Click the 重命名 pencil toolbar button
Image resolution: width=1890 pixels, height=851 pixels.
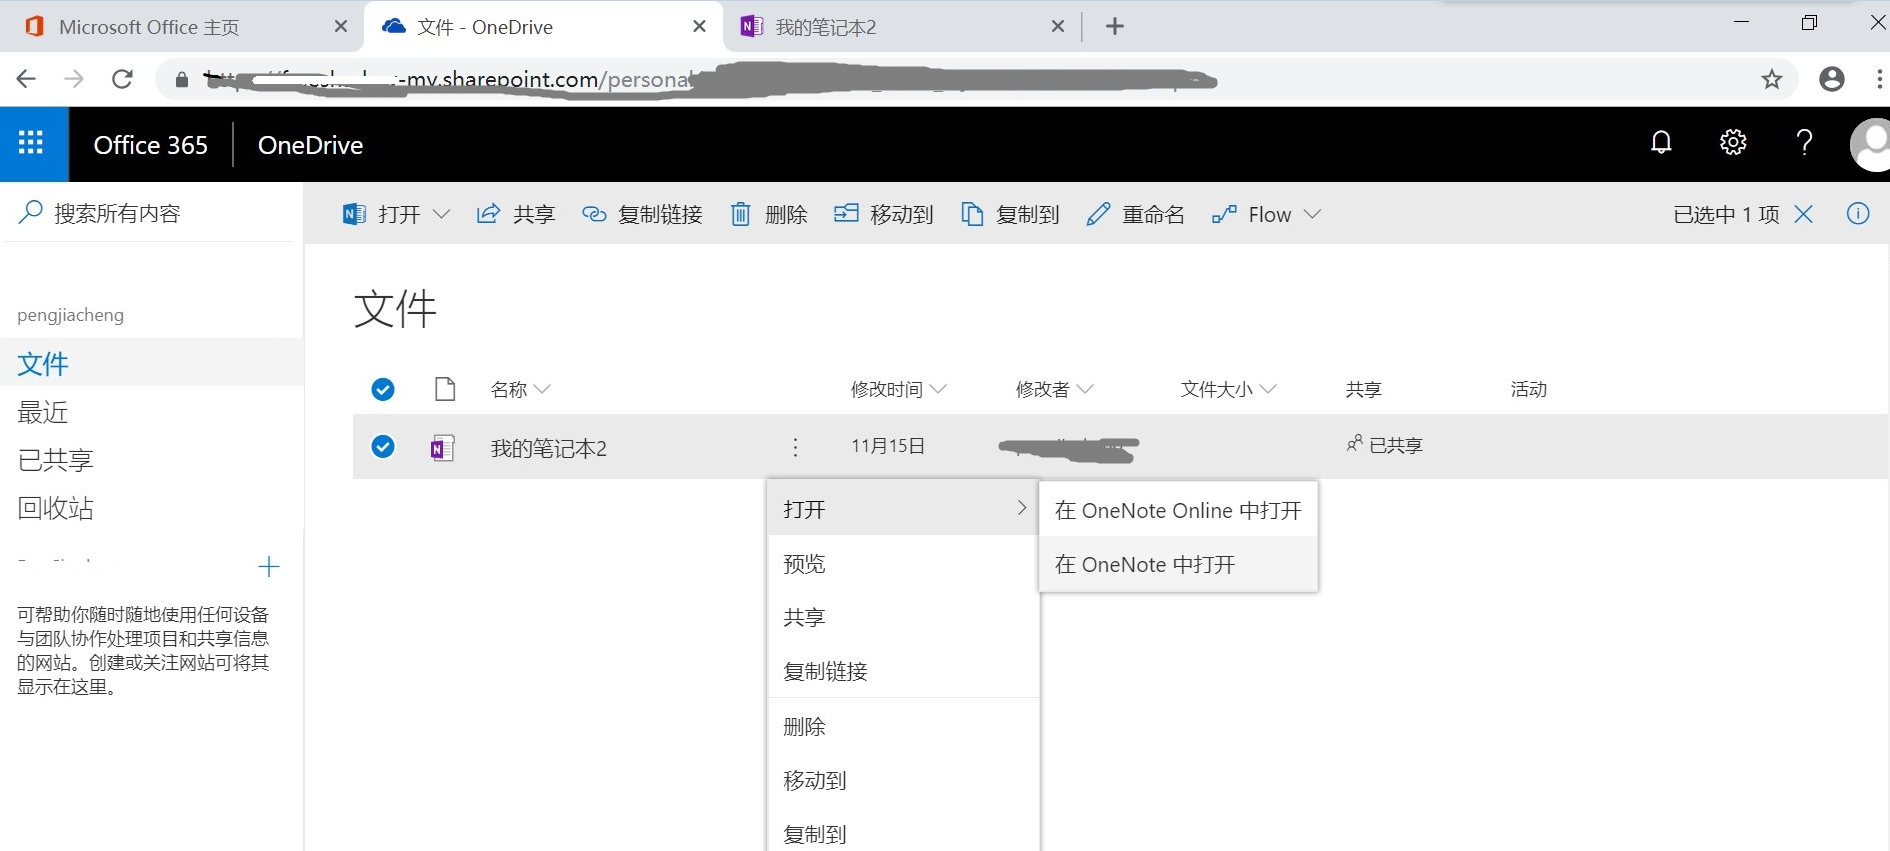[x=1135, y=214]
